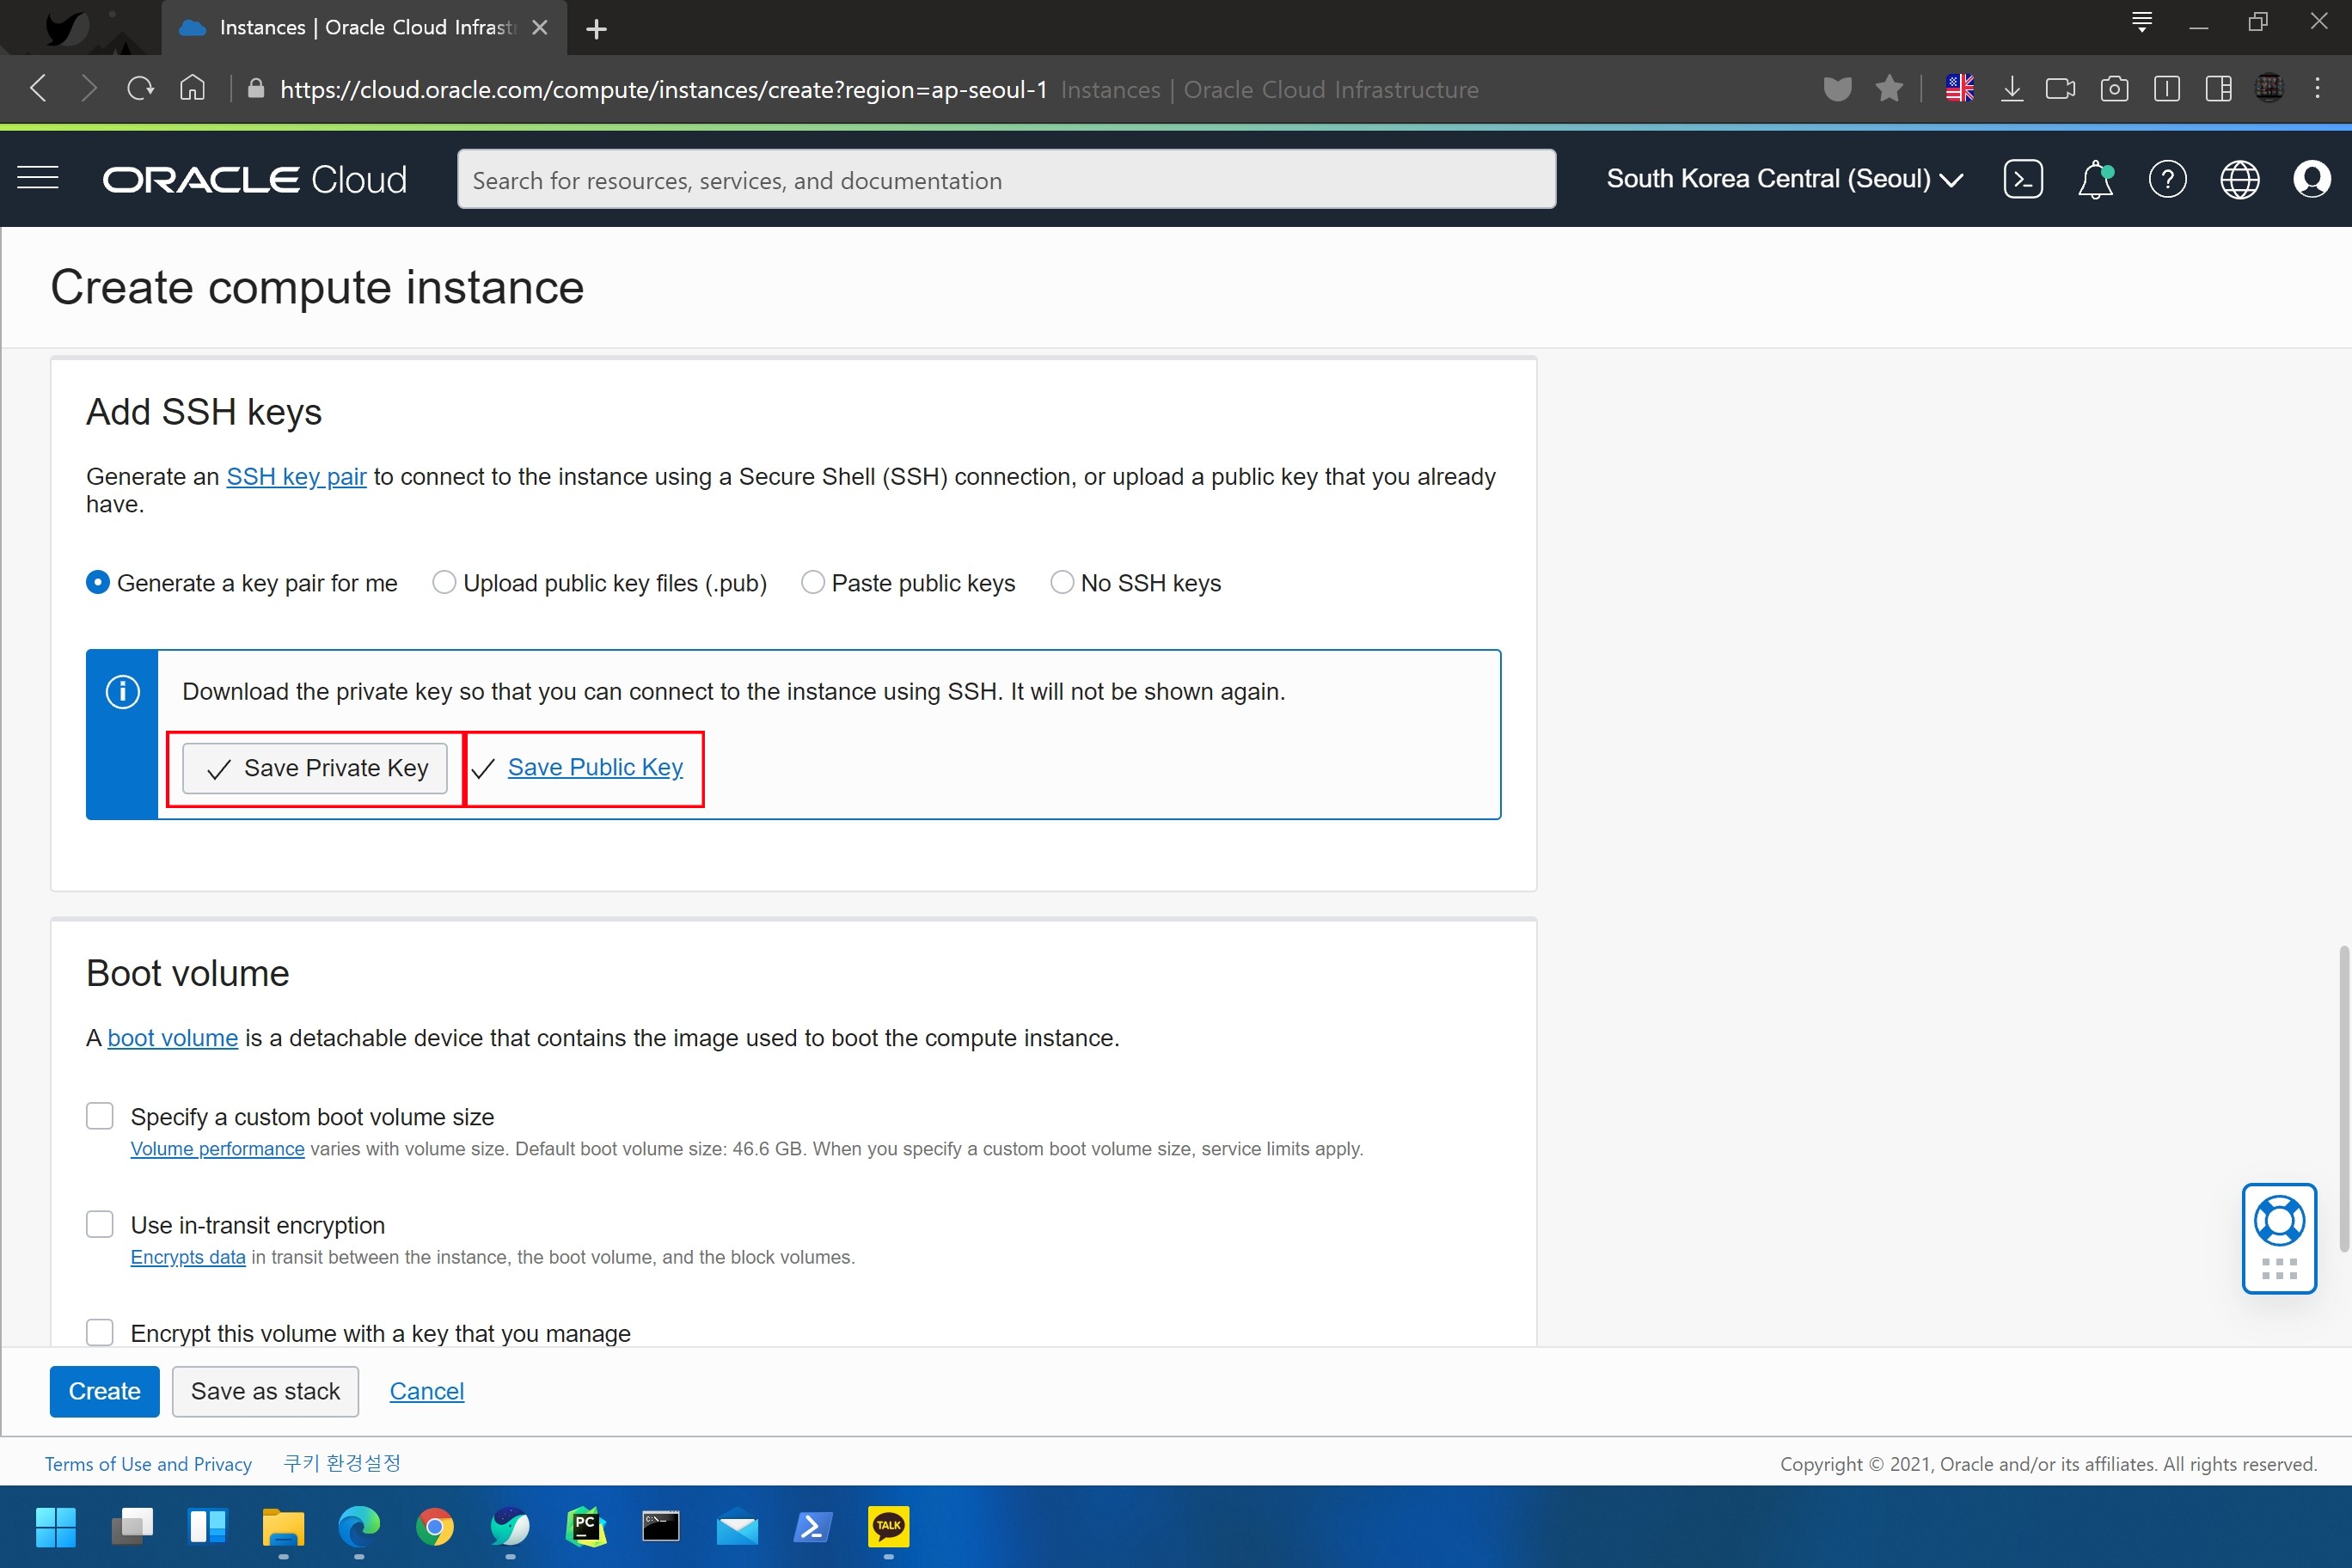Check Use in-transit encryption
The image size is (2352, 1568).
click(100, 1224)
